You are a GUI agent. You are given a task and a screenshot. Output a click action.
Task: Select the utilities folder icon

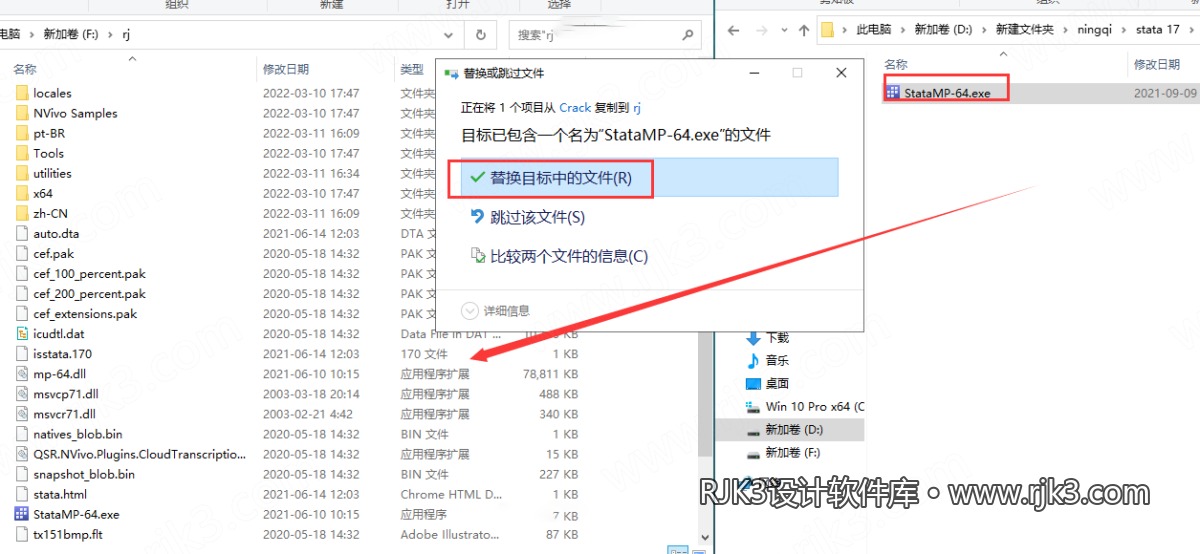click(x=22, y=173)
